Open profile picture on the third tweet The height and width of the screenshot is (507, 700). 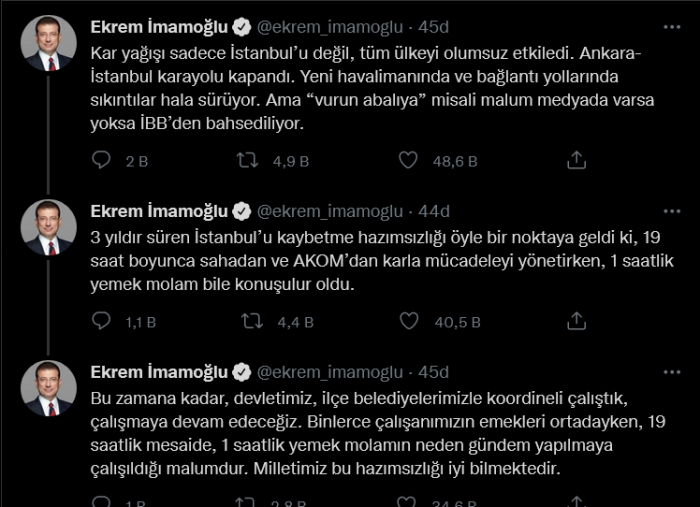click(48, 389)
